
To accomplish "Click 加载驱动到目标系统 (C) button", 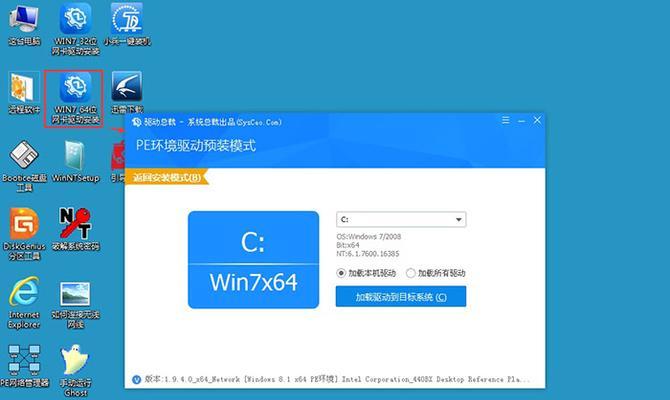I will point(401,297).
